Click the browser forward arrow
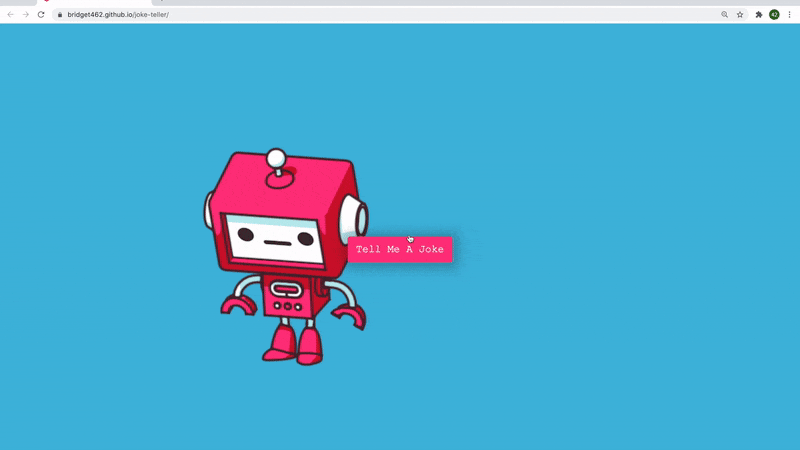Viewport: 800px width, 450px height. click(26, 15)
